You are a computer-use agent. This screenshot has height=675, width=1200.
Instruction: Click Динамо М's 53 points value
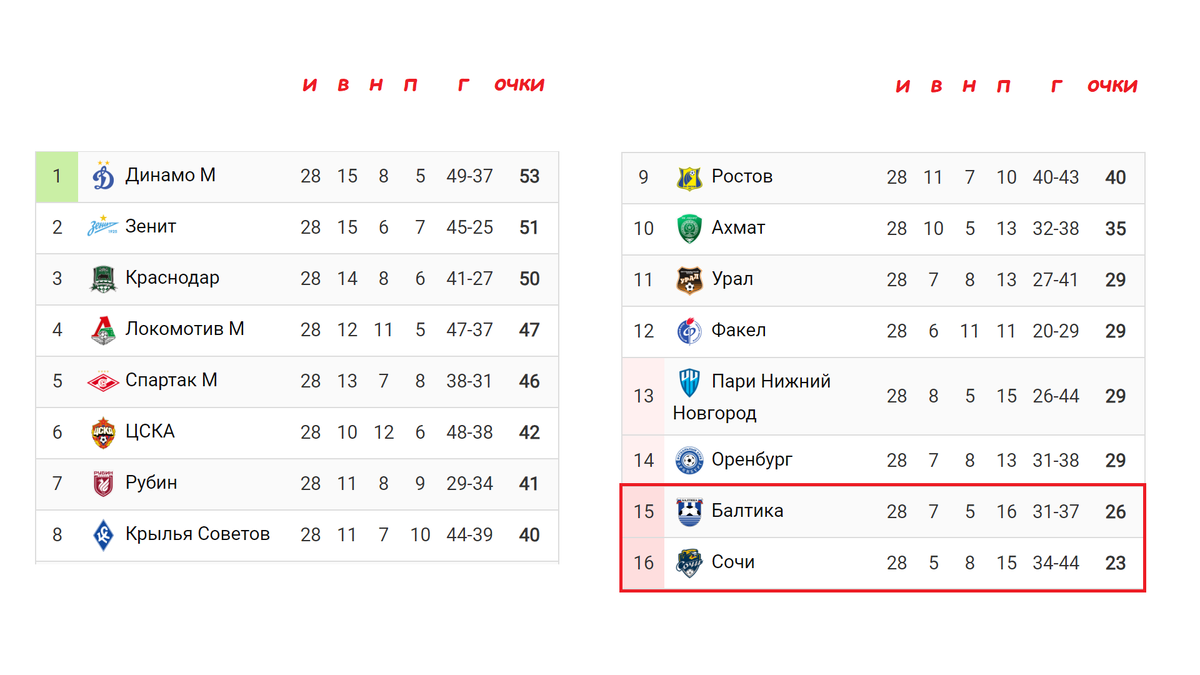[529, 177]
